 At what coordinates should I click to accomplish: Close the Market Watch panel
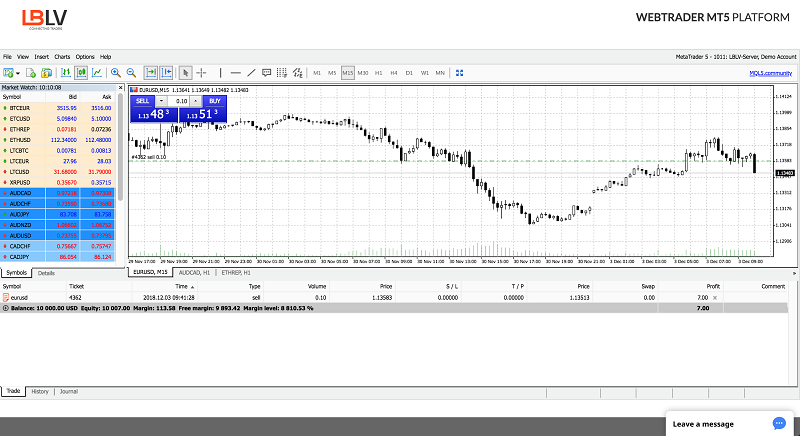120,88
